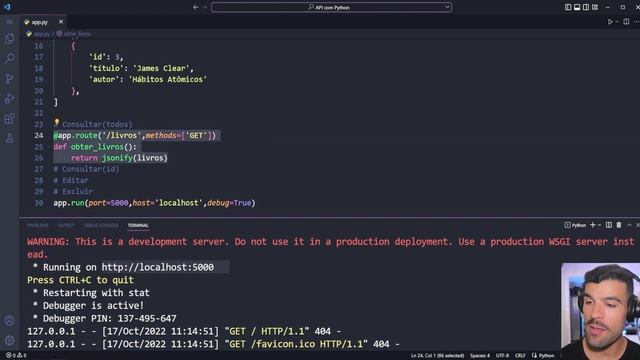Viewport: 640px width, 360px height.
Task: Change the Spaces: 4 indentation setting
Action: tap(480, 356)
